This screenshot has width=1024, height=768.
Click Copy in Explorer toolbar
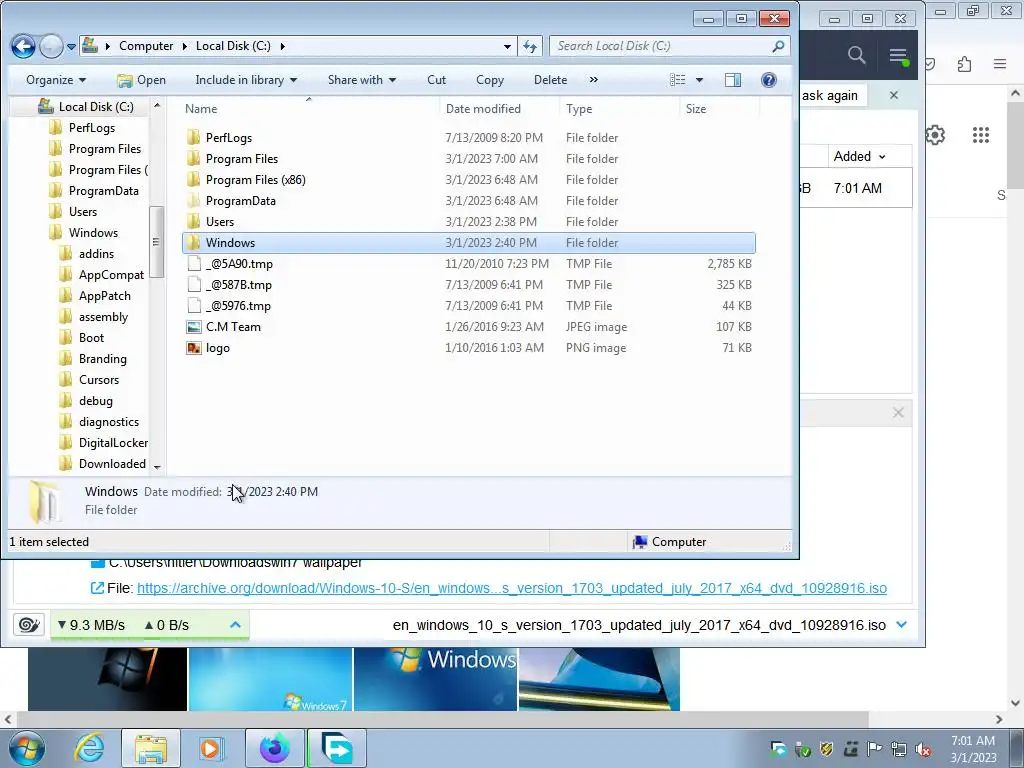pyautogui.click(x=490, y=80)
